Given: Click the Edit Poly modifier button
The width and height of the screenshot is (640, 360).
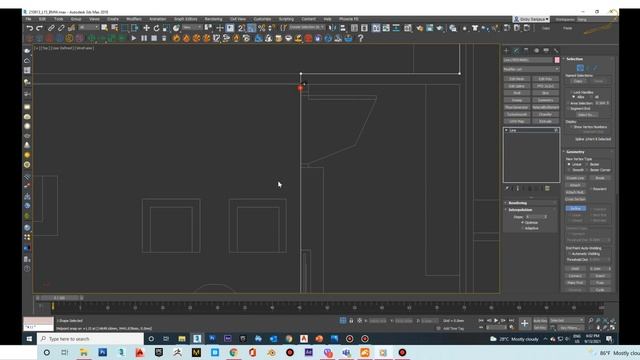Looking at the screenshot, I should click(x=545, y=79).
